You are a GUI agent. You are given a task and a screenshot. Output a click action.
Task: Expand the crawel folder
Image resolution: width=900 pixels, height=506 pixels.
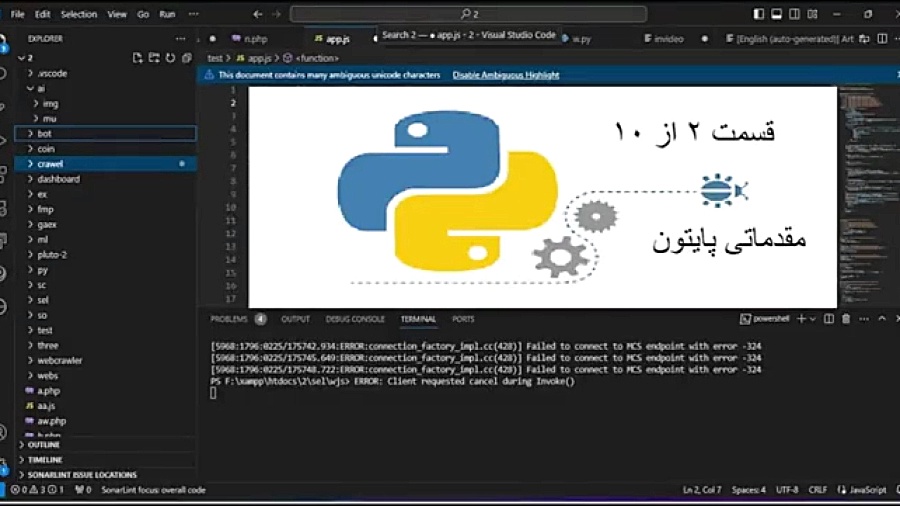(105, 164)
